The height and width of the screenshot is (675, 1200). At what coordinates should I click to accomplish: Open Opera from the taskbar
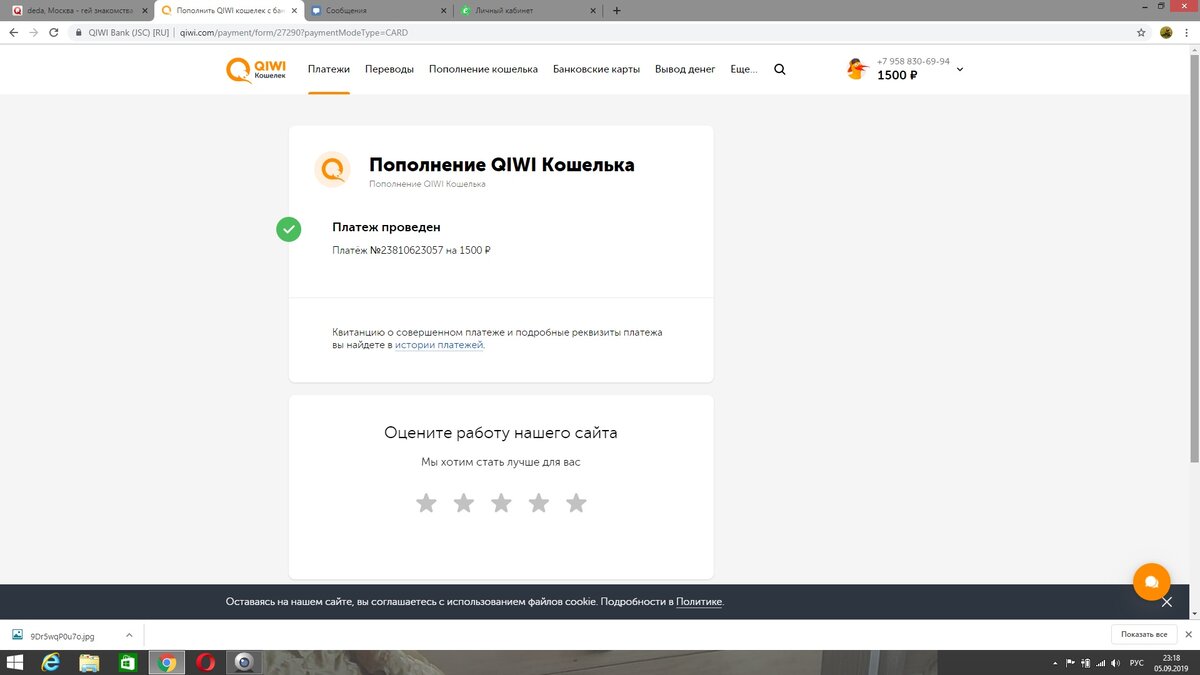205,662
